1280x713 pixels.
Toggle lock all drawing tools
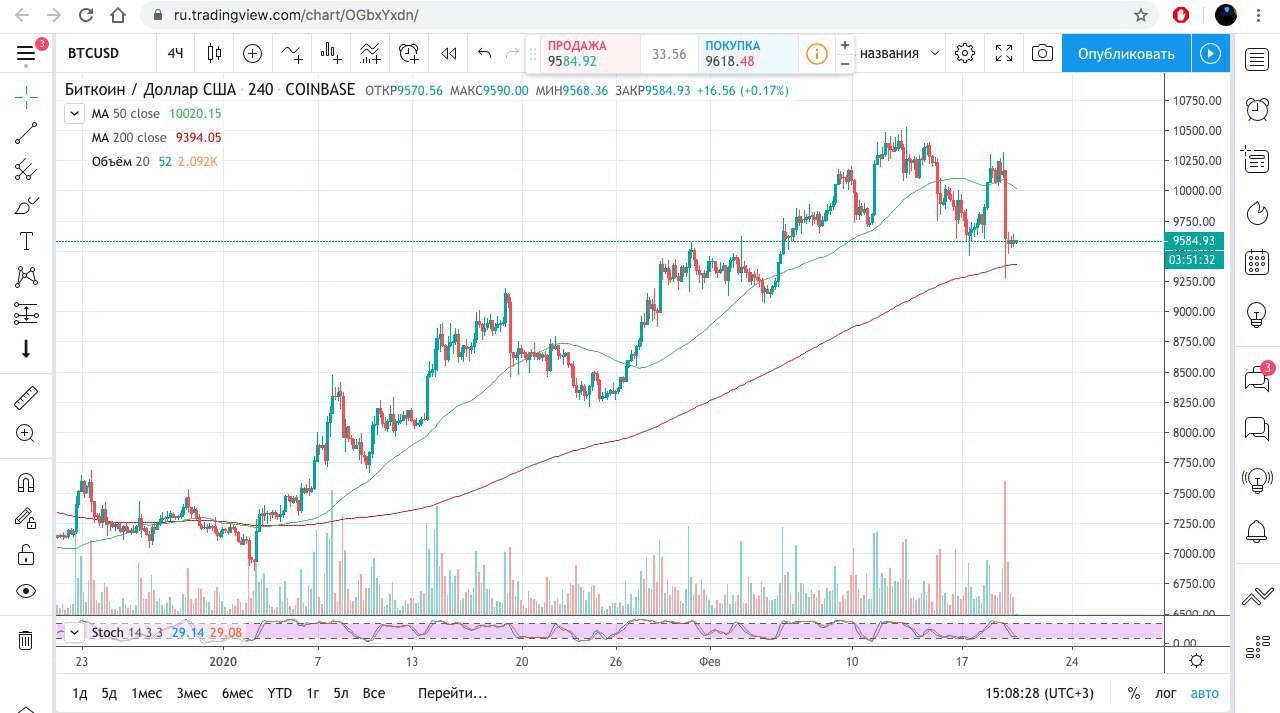point(26,554)
